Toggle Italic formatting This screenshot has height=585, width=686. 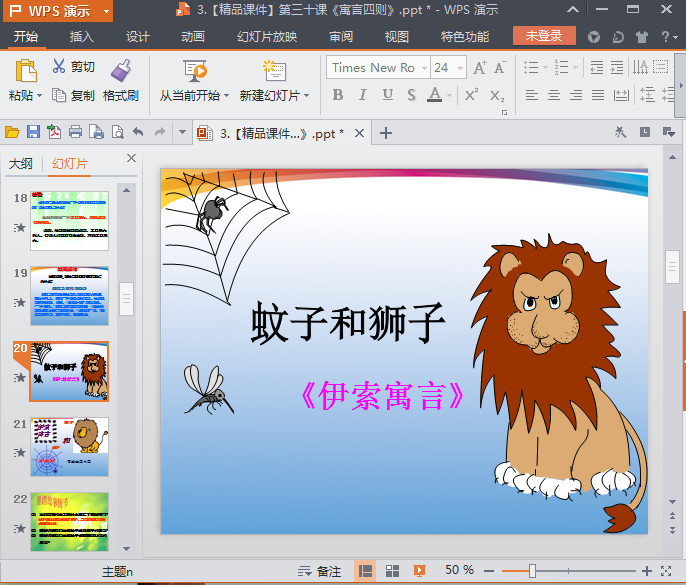(362, 95)
